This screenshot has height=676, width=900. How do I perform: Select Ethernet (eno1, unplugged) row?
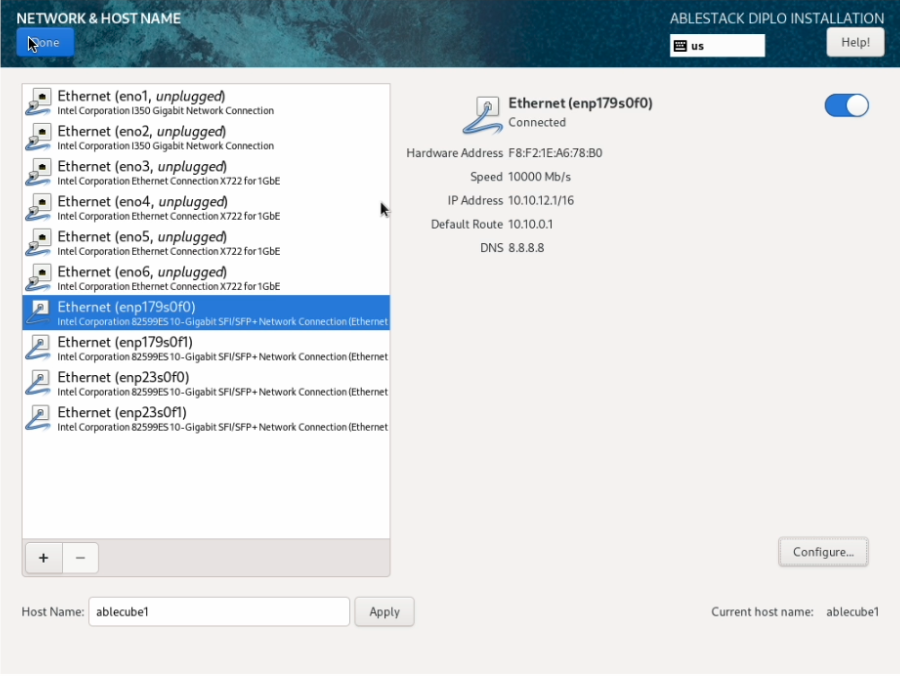coord(206,102)
